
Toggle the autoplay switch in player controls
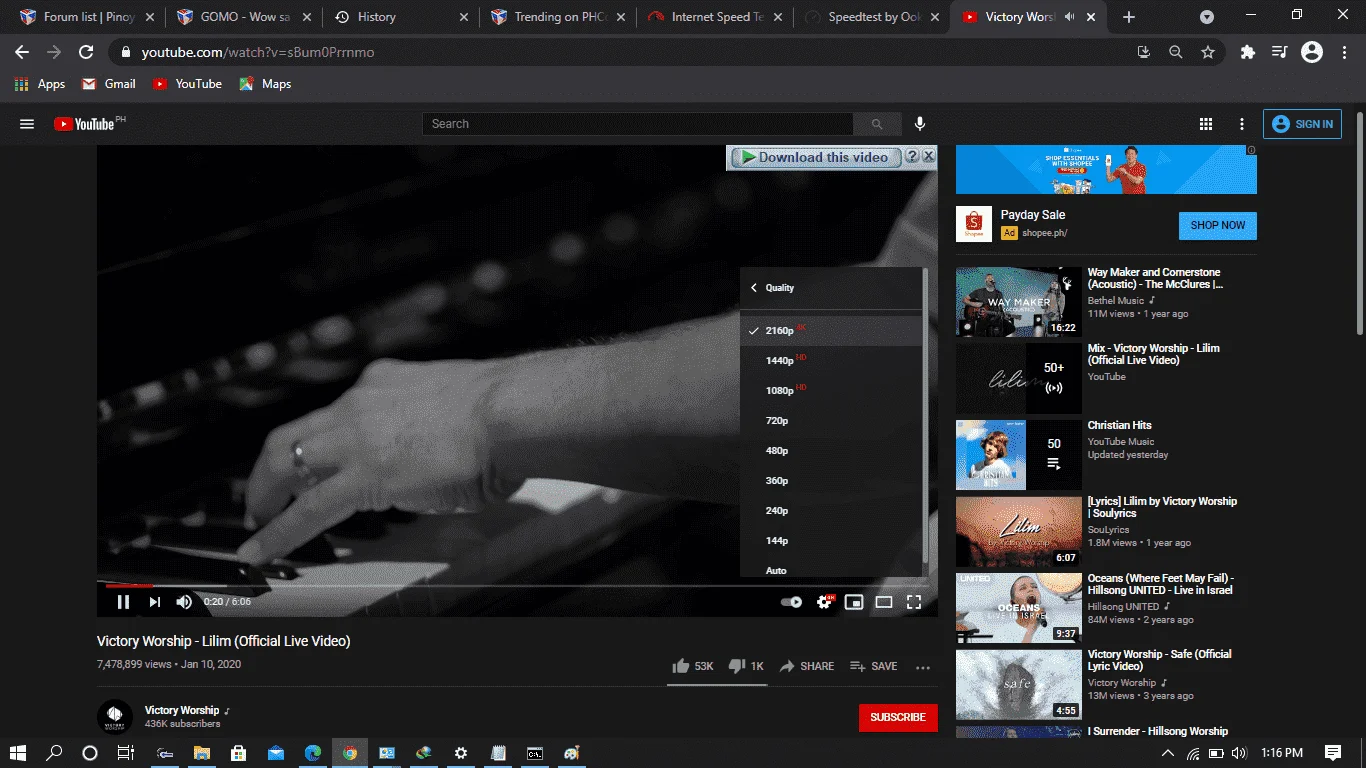791,602
